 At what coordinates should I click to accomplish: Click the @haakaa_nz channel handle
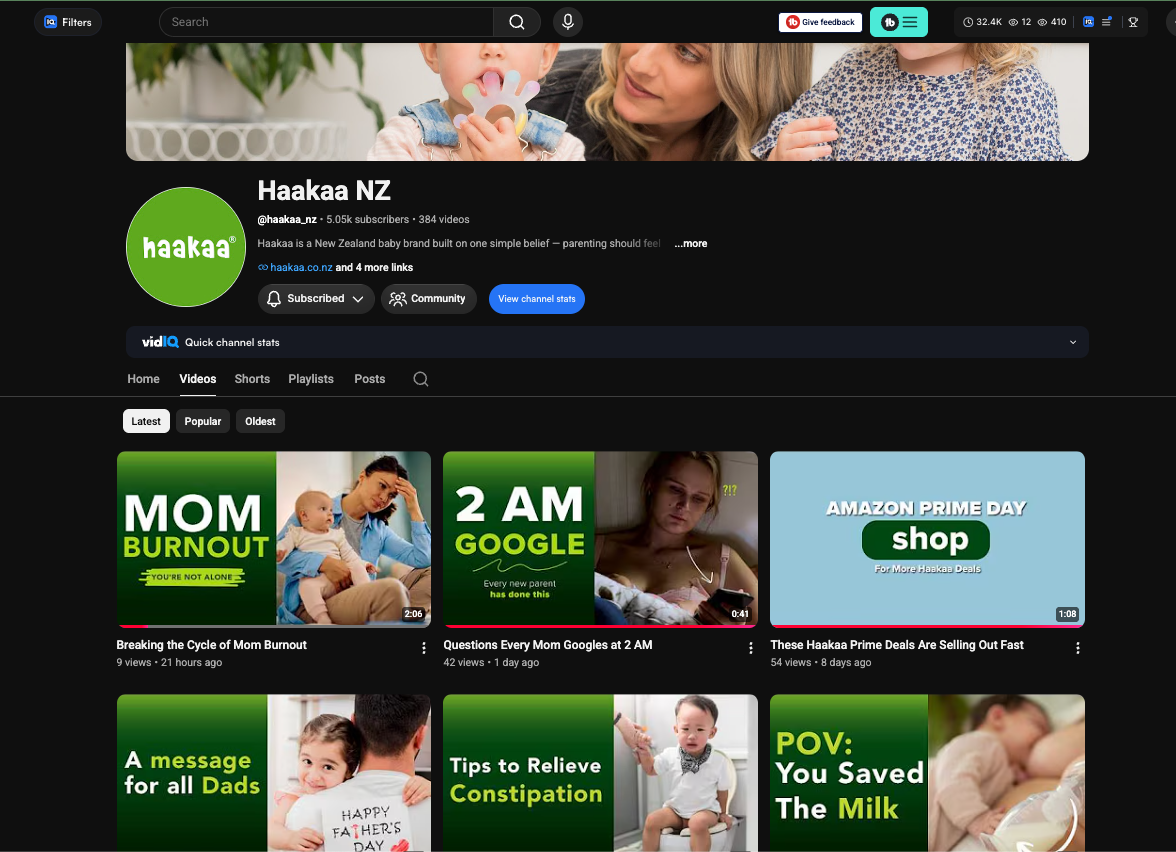point(287,220)
